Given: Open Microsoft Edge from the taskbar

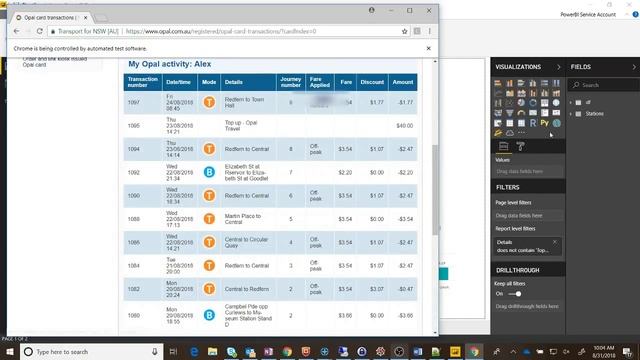Looking at the screenshot, I should coord(194,351).
